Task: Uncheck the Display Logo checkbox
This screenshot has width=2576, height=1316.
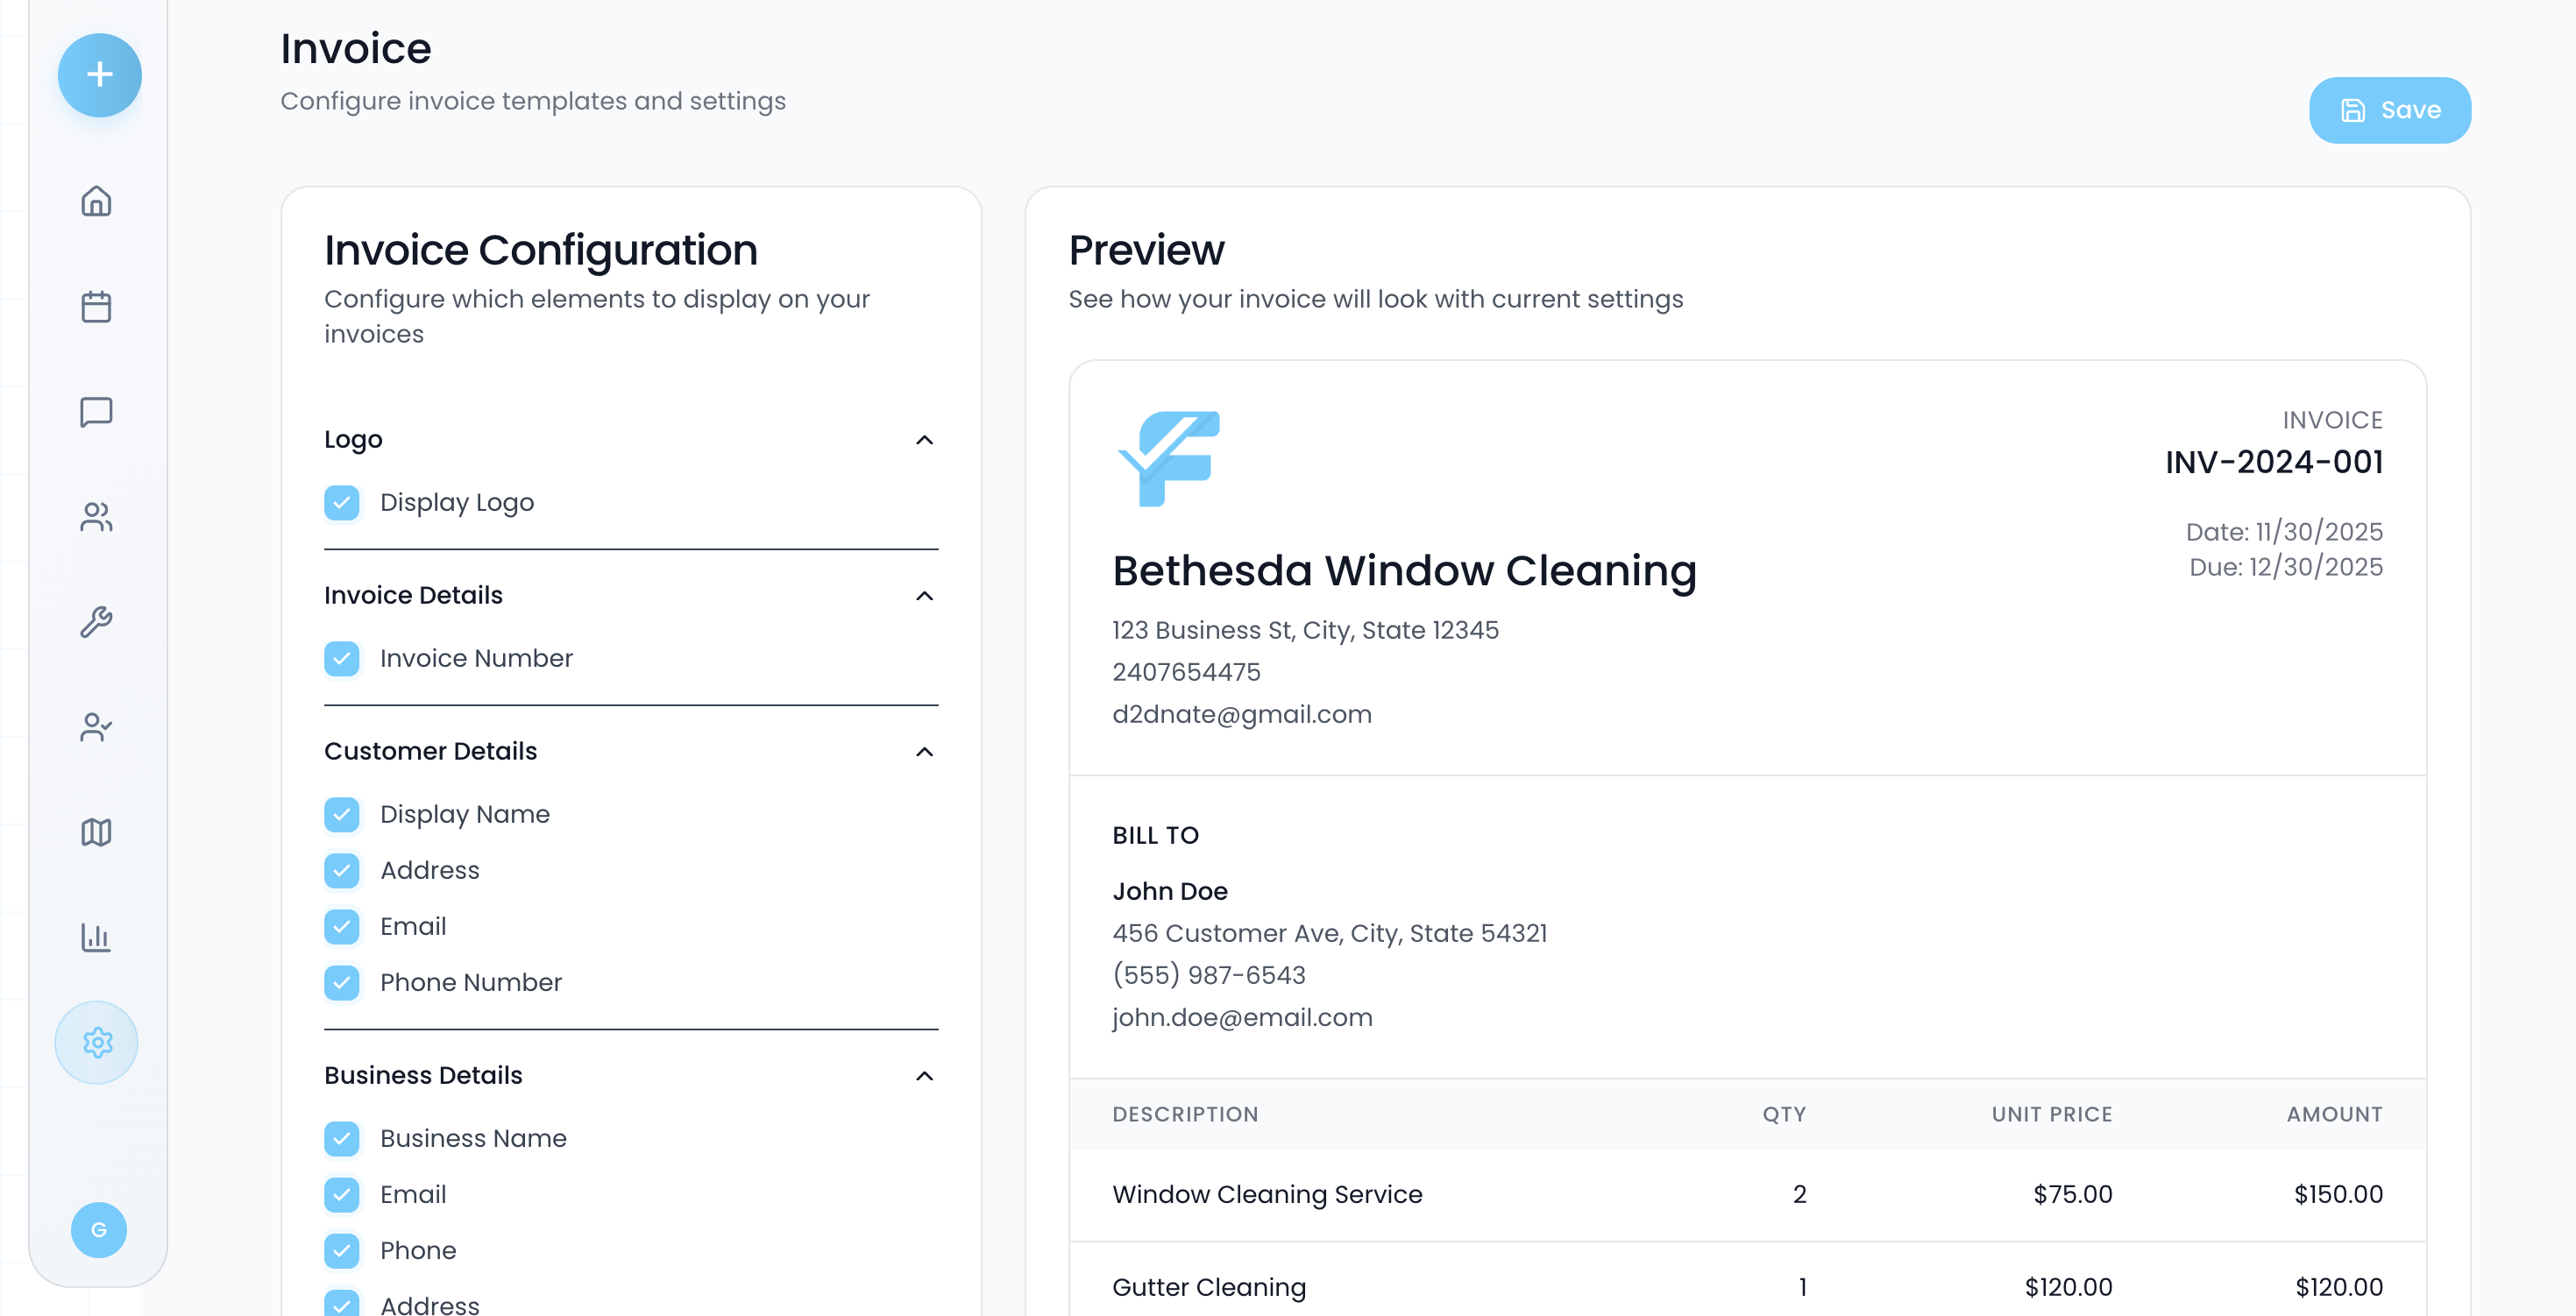Action: (x=342, y=503)
